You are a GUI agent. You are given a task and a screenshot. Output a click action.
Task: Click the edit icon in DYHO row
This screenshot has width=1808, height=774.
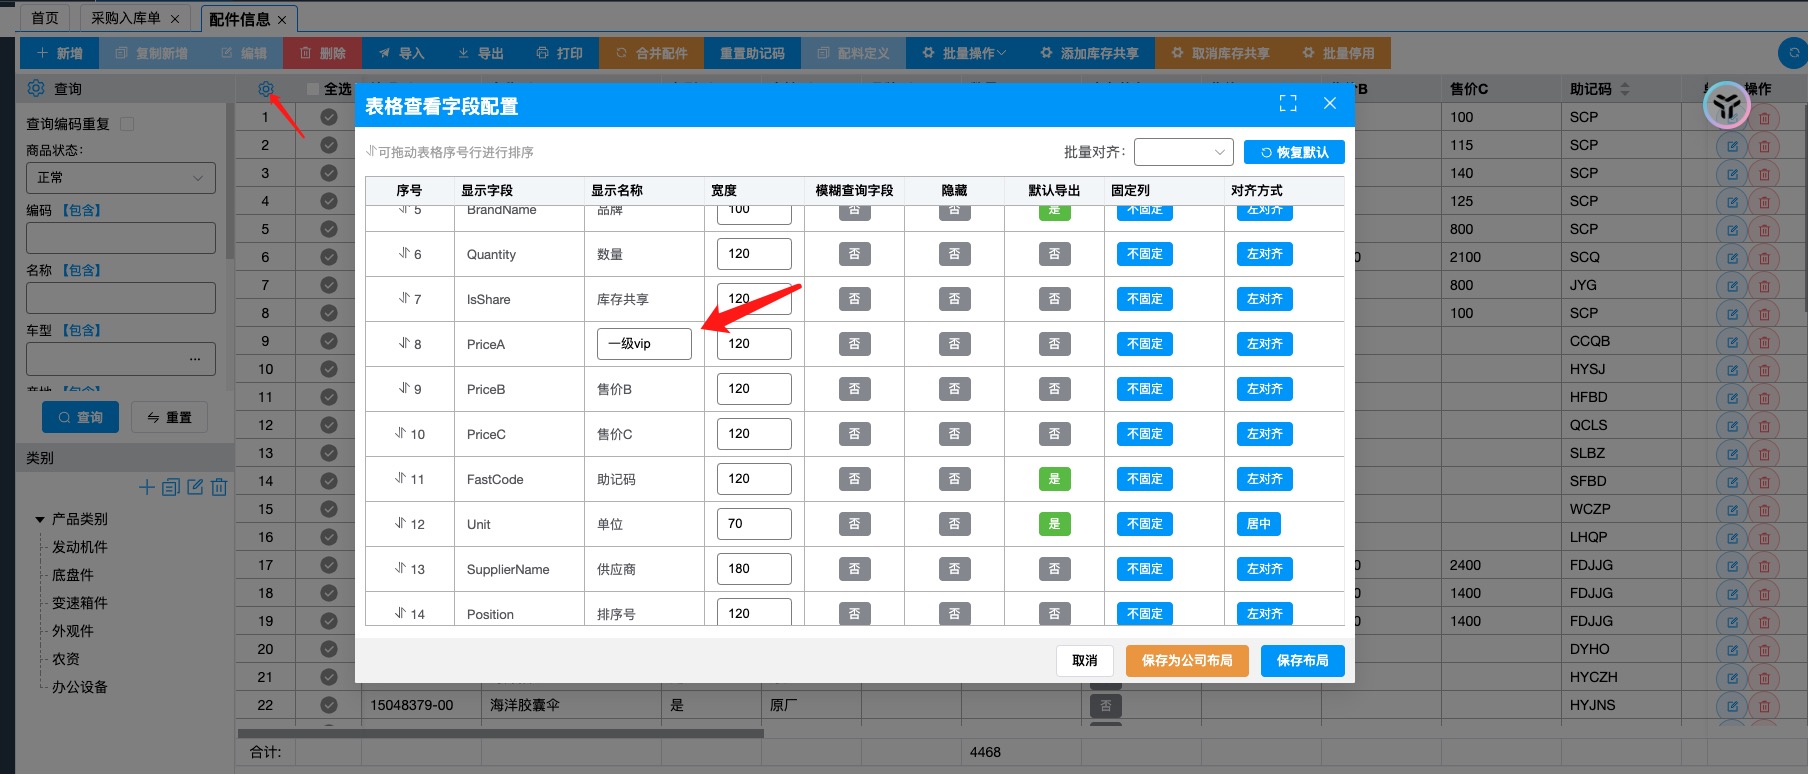pyautogui.click(x=1732, y=650)
